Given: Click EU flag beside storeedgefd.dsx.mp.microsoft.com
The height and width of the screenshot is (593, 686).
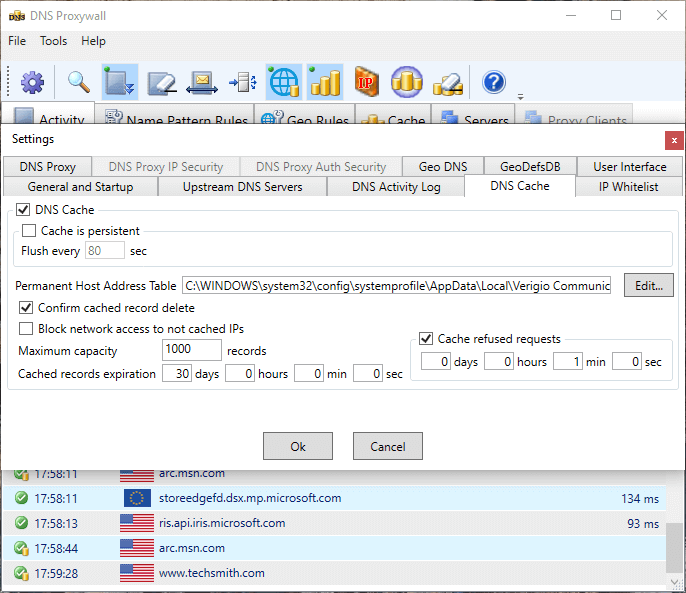Looking at the screenshot, I should pyautogui.click(x=137, y=498).
